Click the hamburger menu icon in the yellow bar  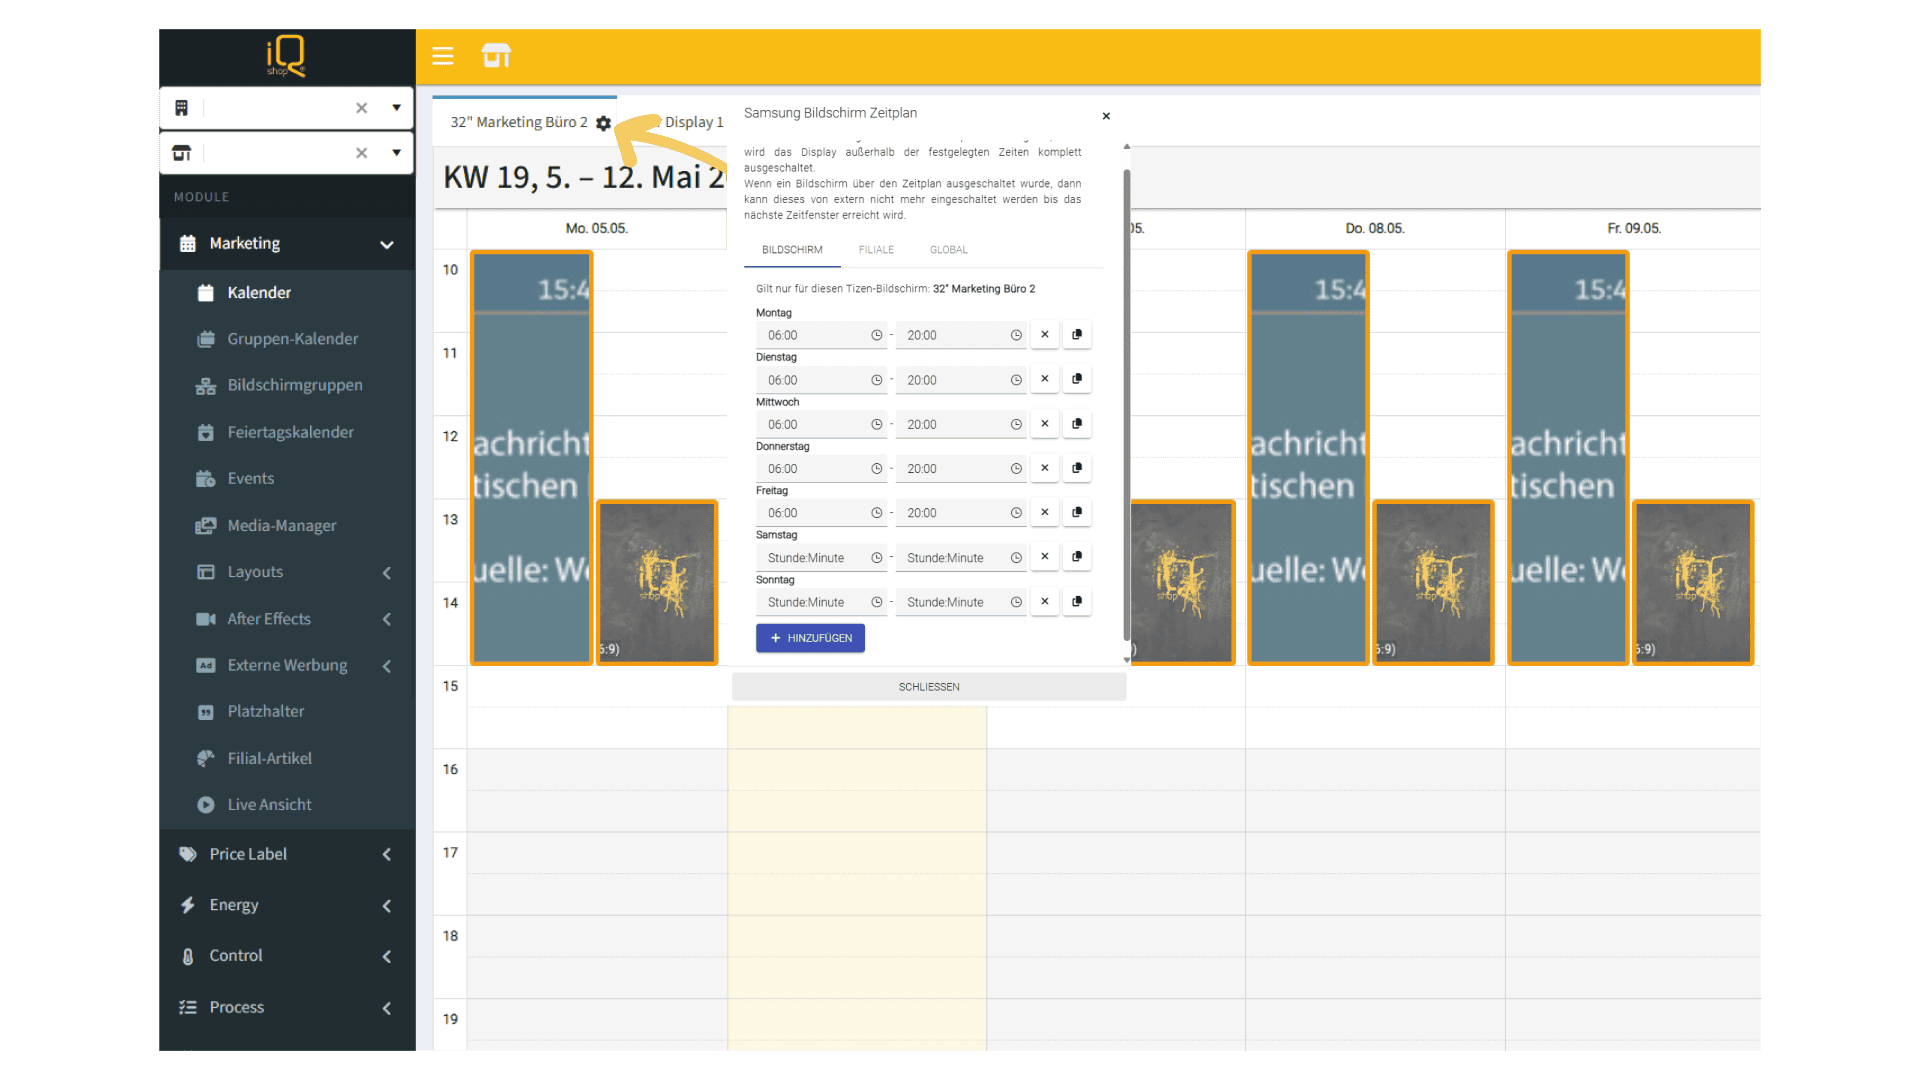pos(443,56)
